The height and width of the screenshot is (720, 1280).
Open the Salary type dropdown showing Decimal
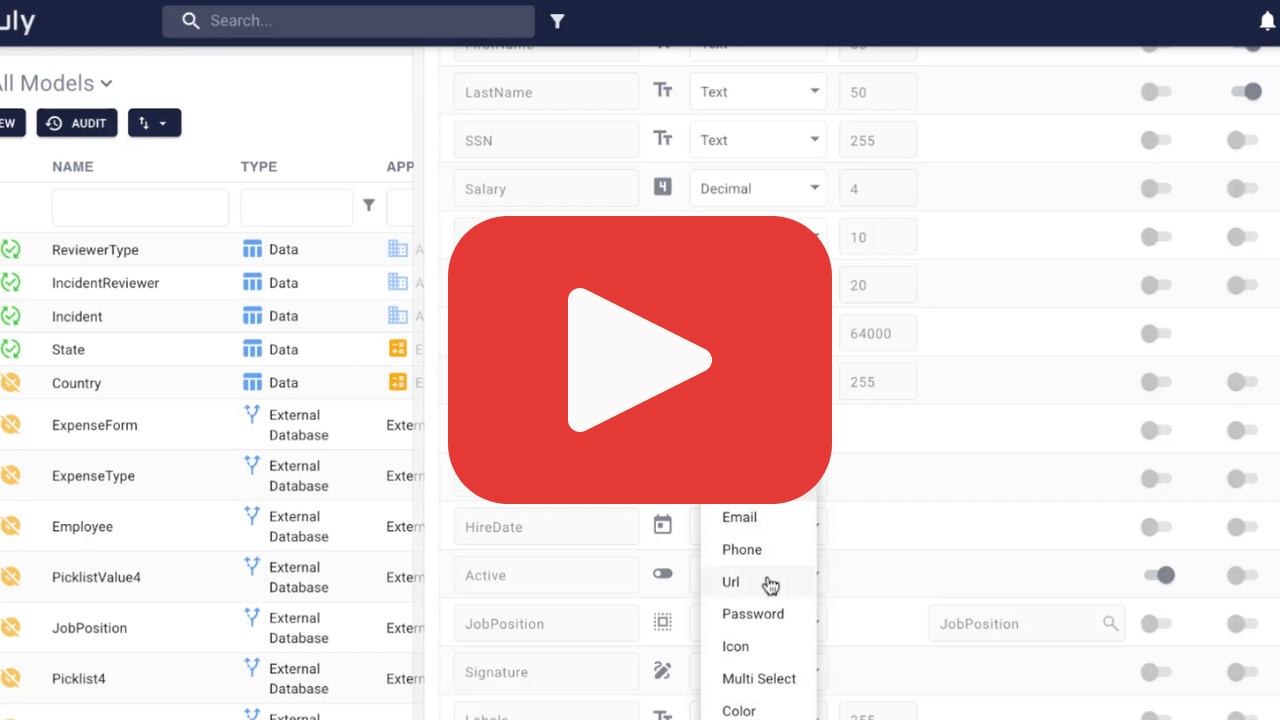(x=758, y=188)
